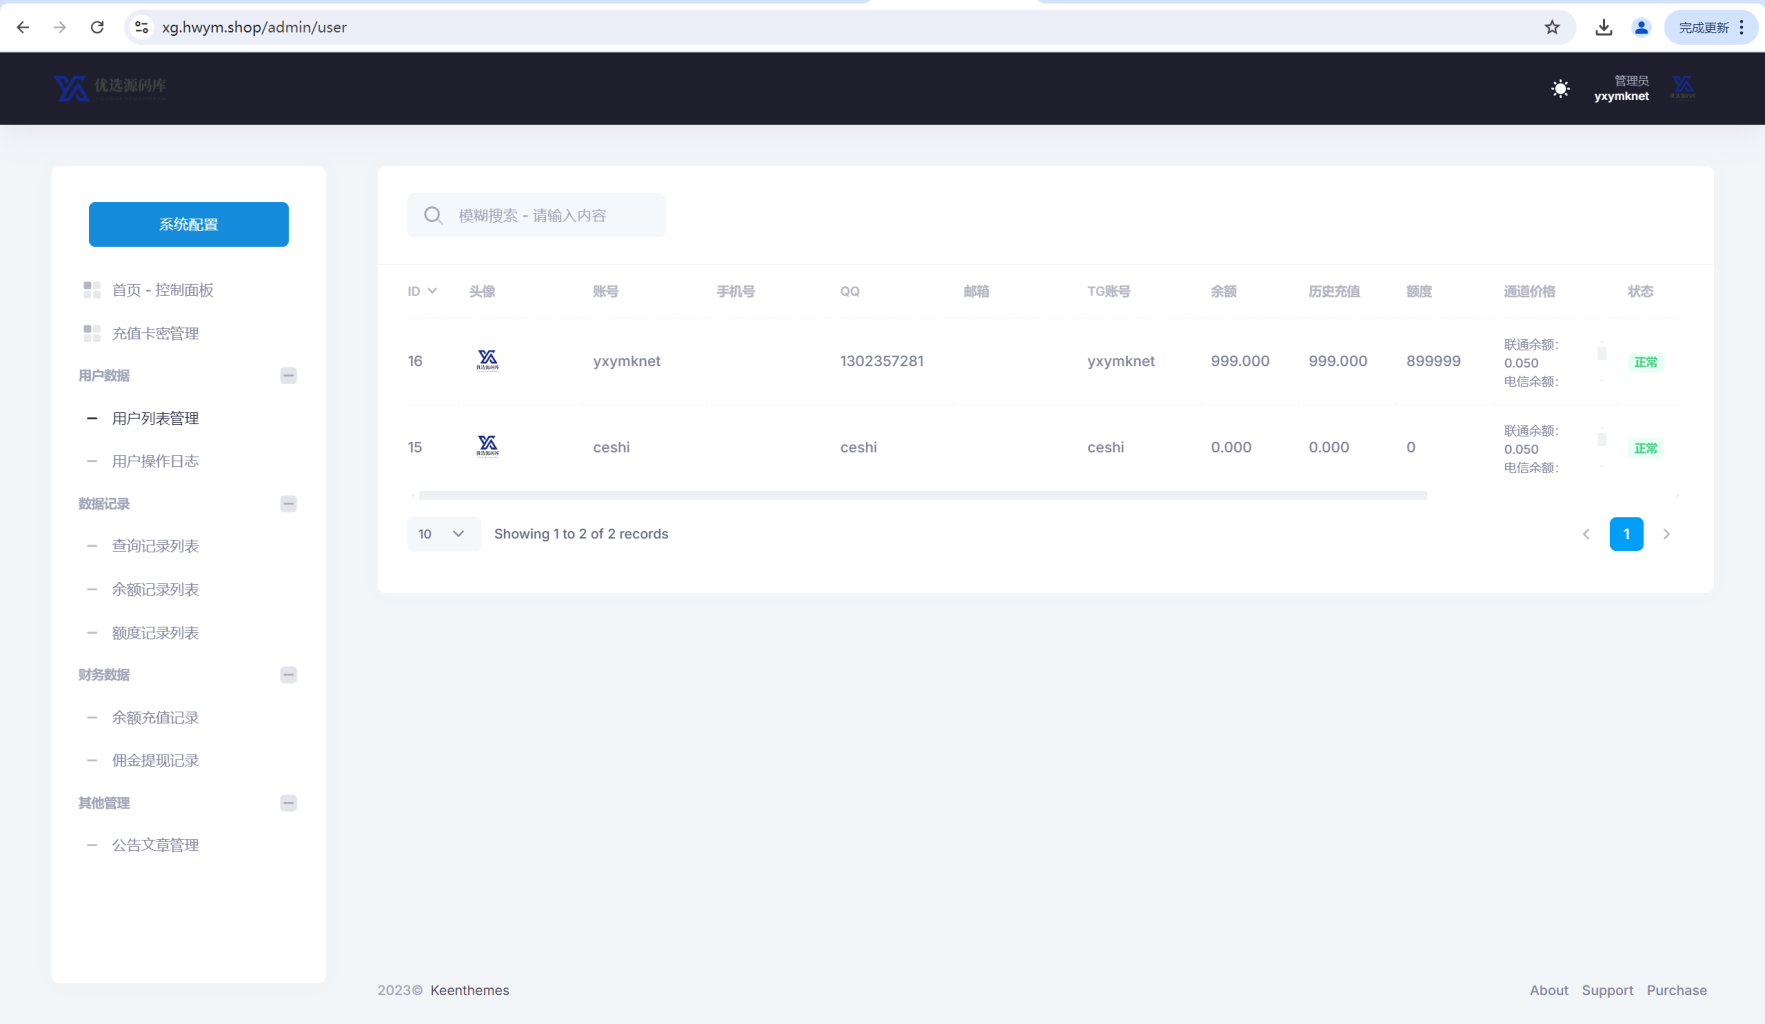Open the Support link in the footer

point(1607,990)
